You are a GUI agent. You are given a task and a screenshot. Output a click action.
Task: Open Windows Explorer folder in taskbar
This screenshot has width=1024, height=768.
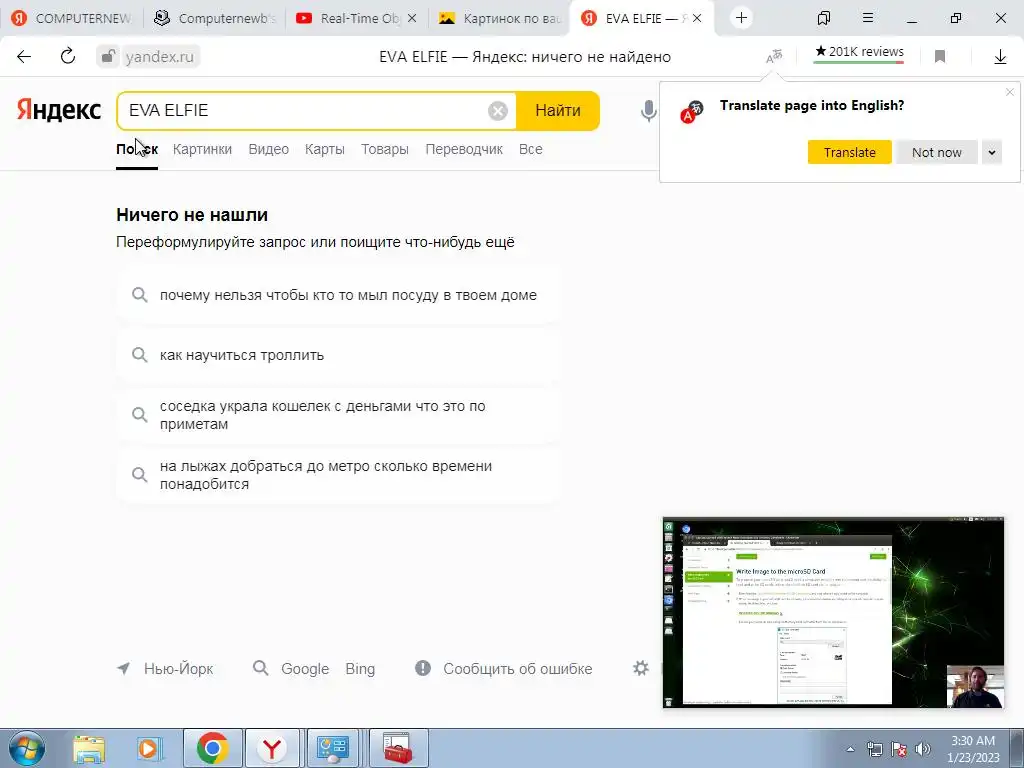pyautogui.click(x=89, y=748)
